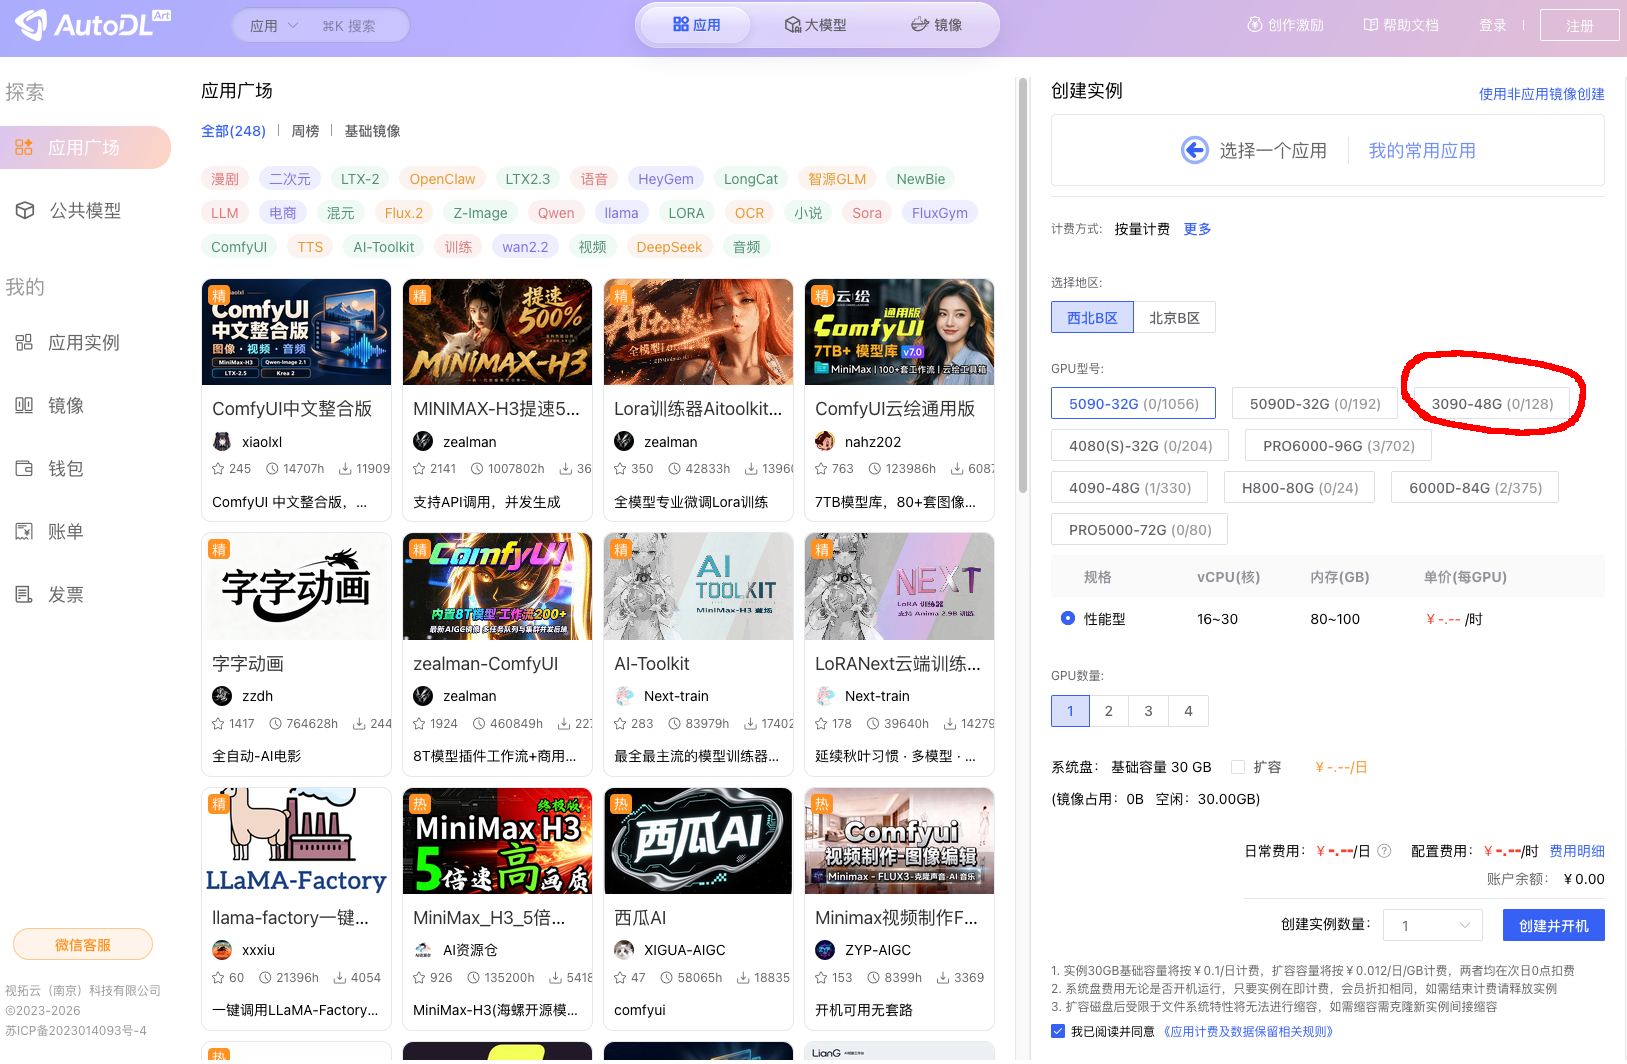Open 镜像 sidebar icon
The width and height of the screenshot is (1627, 1064).
click(24, 405)
